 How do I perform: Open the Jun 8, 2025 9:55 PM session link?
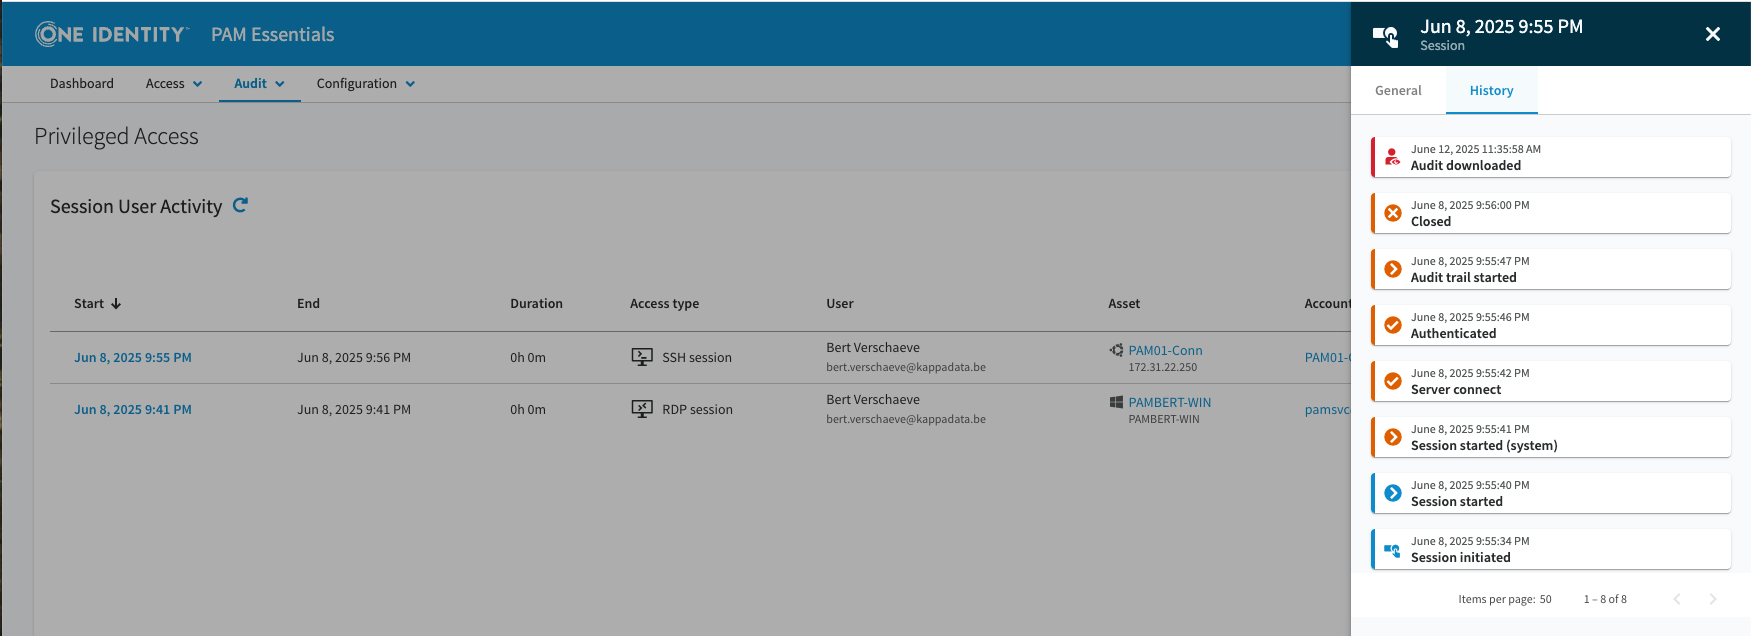click(x=133, y=358)
